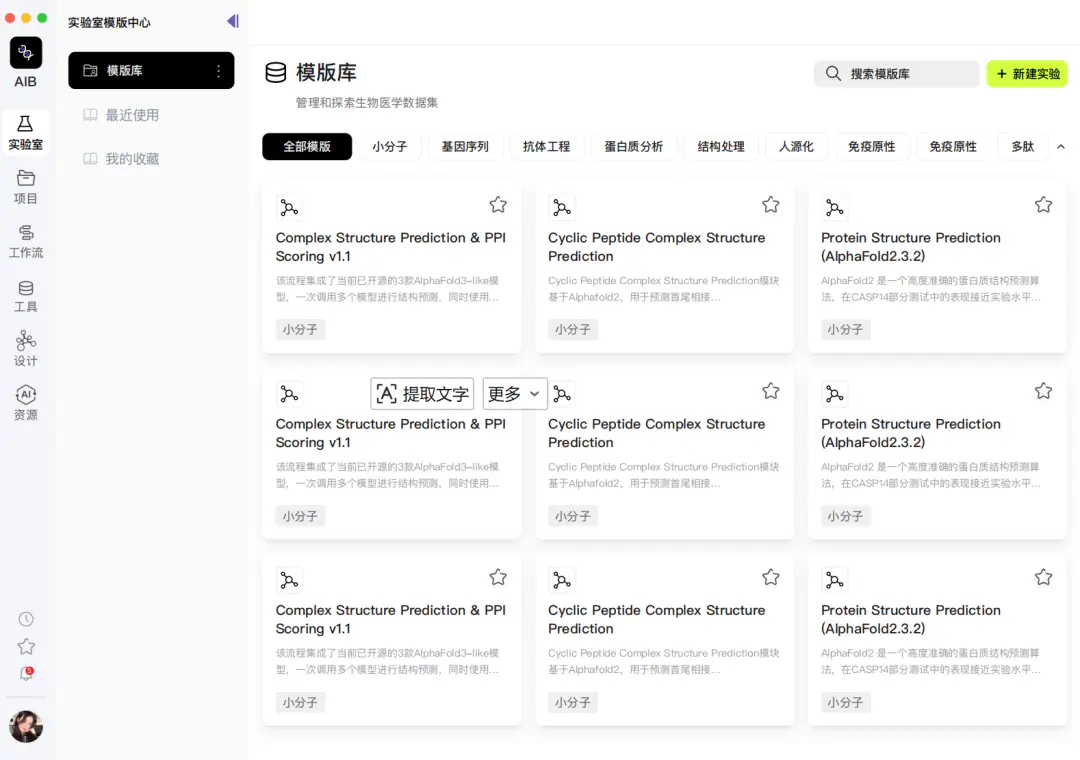Click the 提取文字 button
The image size is (1080, 760).
(x=422, y=393)
